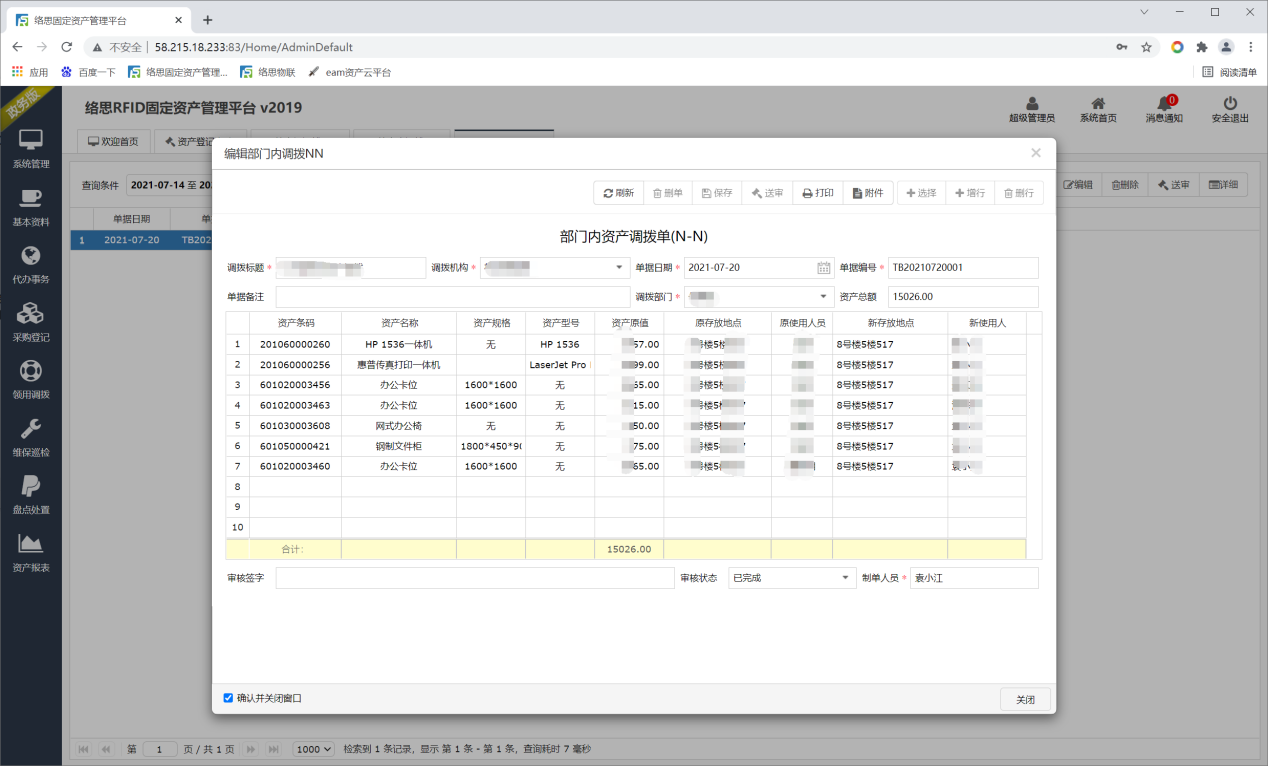
Task: Click the 删行 delete-row button
Action: click(x=1019, y=193)
